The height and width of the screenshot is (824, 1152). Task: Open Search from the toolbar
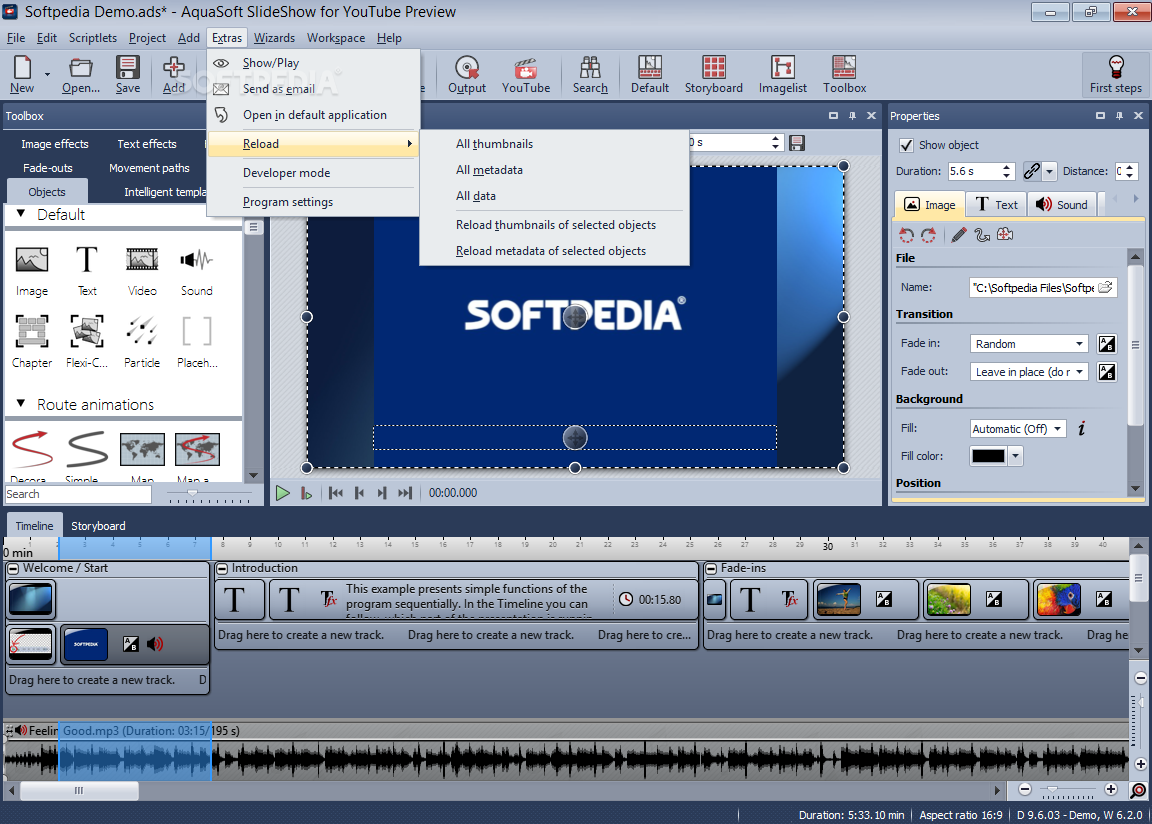click(590, 74)
